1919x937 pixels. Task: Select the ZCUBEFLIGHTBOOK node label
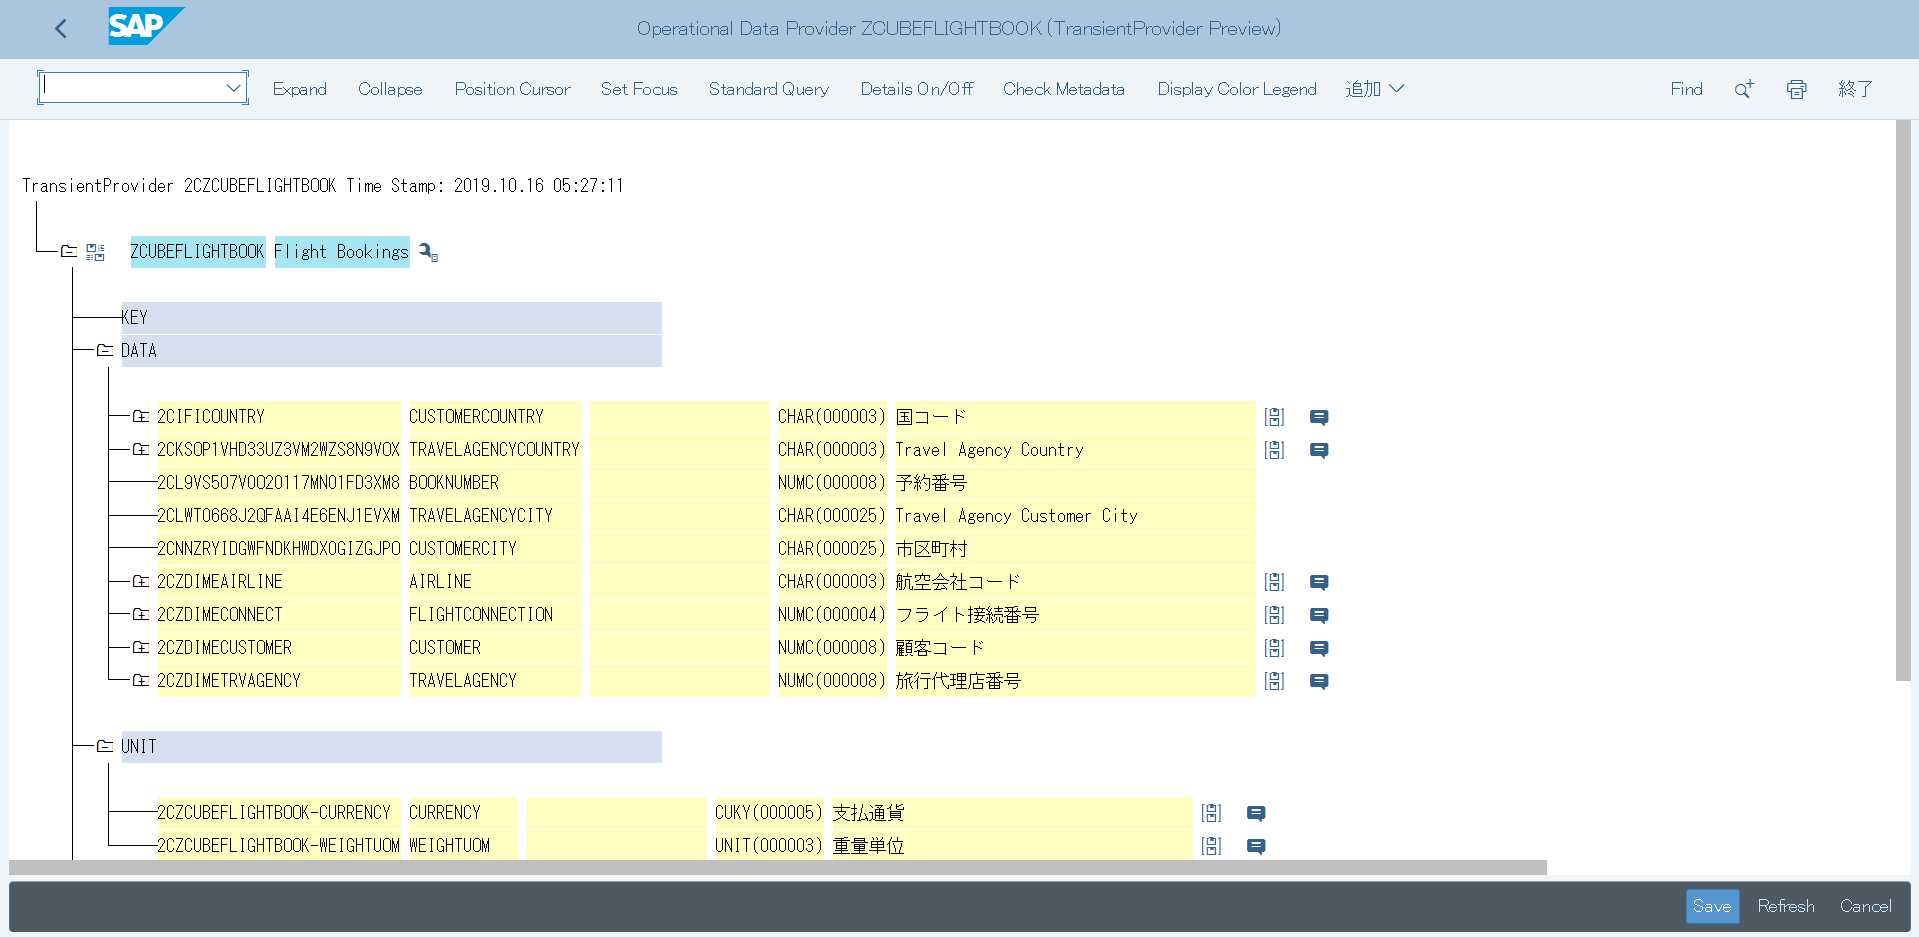197,252
